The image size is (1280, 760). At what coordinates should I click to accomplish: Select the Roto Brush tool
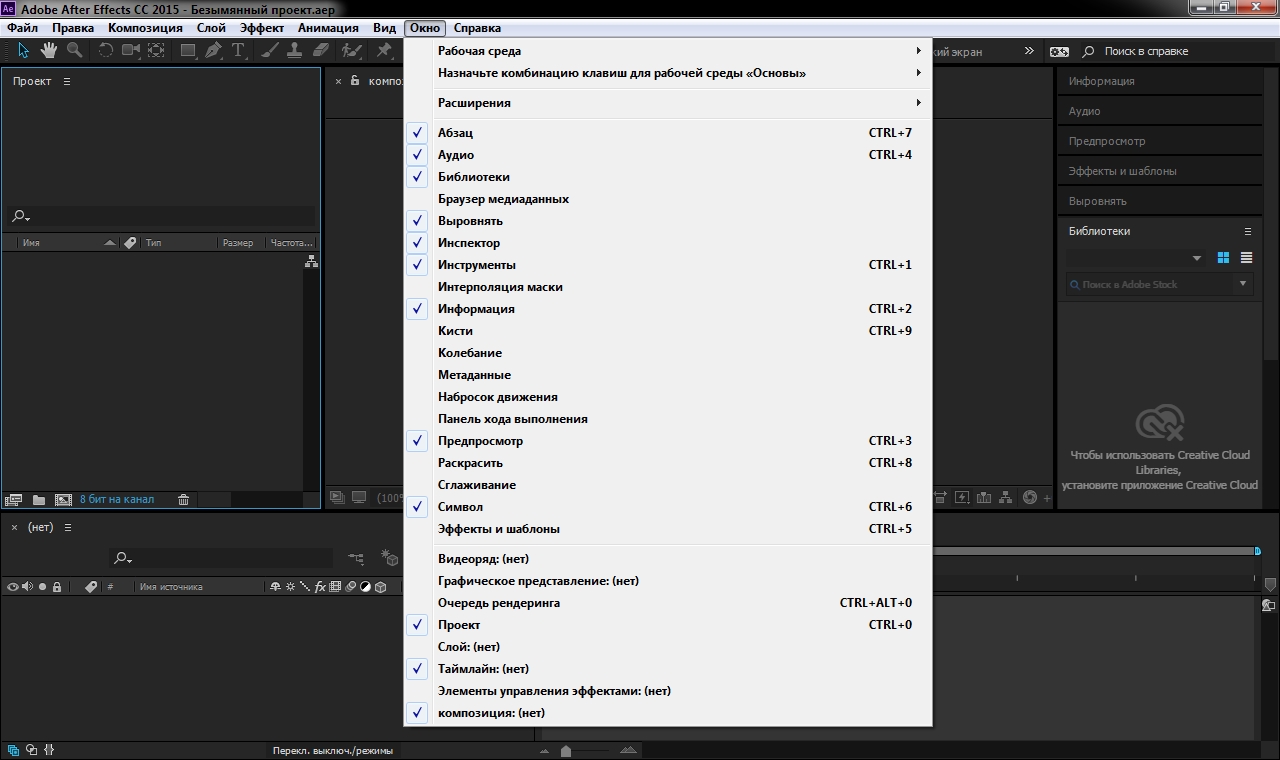351,50
